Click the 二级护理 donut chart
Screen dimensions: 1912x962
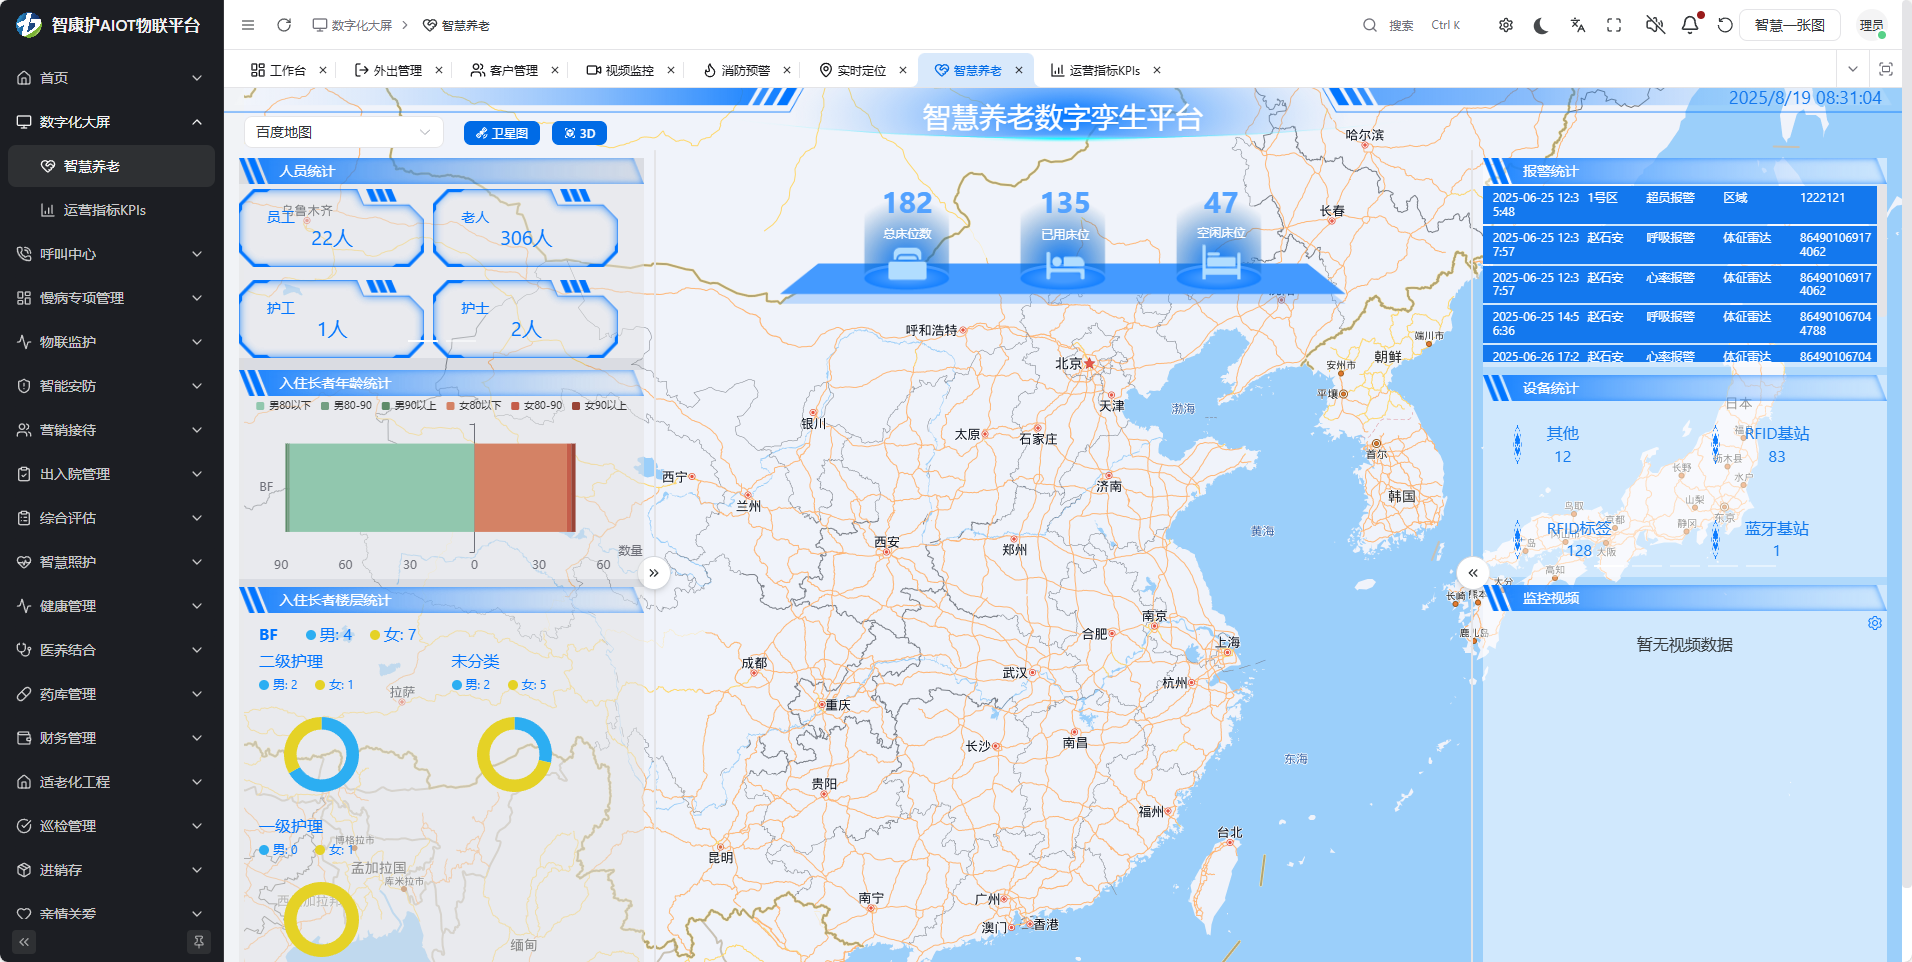point(321,754)
